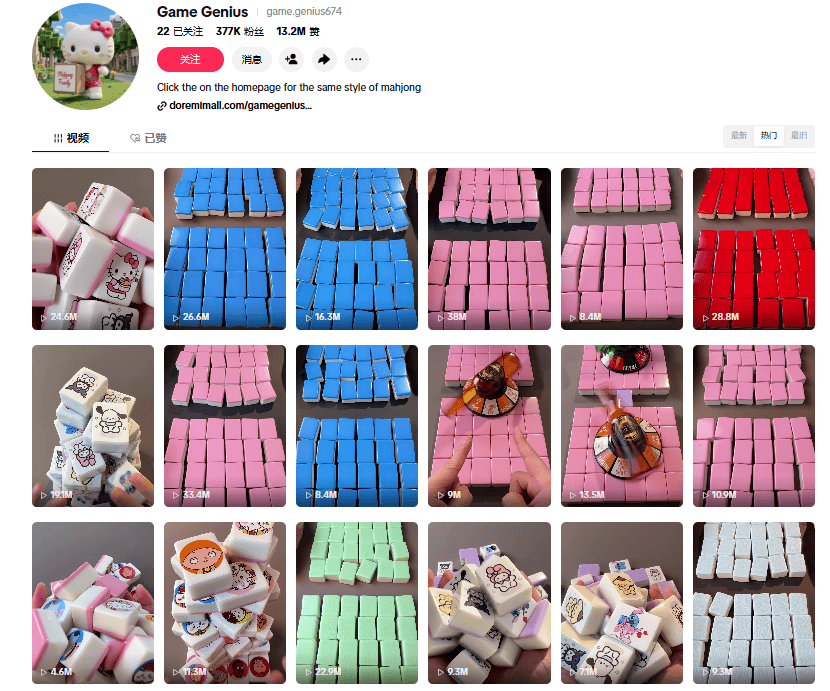Viewport: 830px width, 691px height.
Task: Open the white tiles video in bottom row
Action: click(x=754, y=603)
